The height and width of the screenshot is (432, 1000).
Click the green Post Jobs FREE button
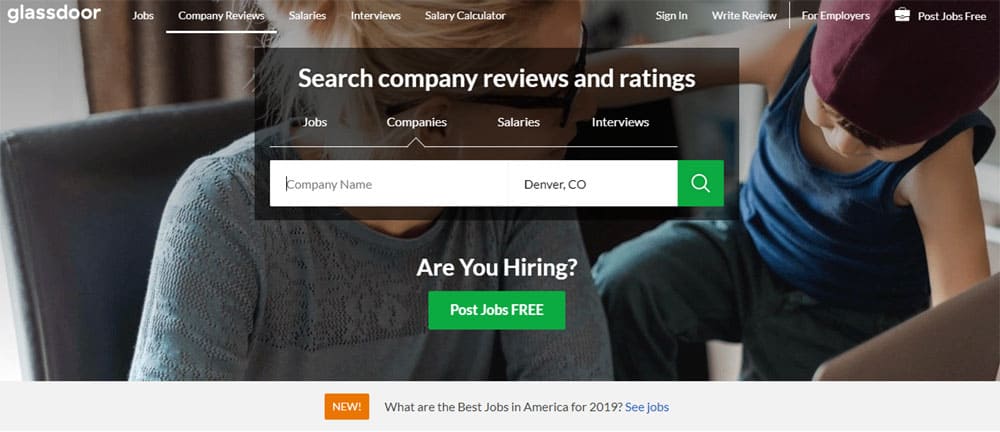[x=497, y=310]
